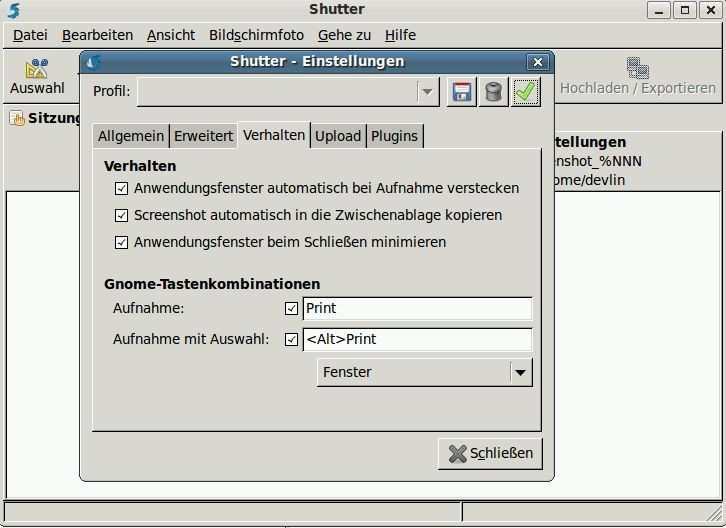Close the Einstellungen dialog with X
726x528 pixels.
pos(538,62)
